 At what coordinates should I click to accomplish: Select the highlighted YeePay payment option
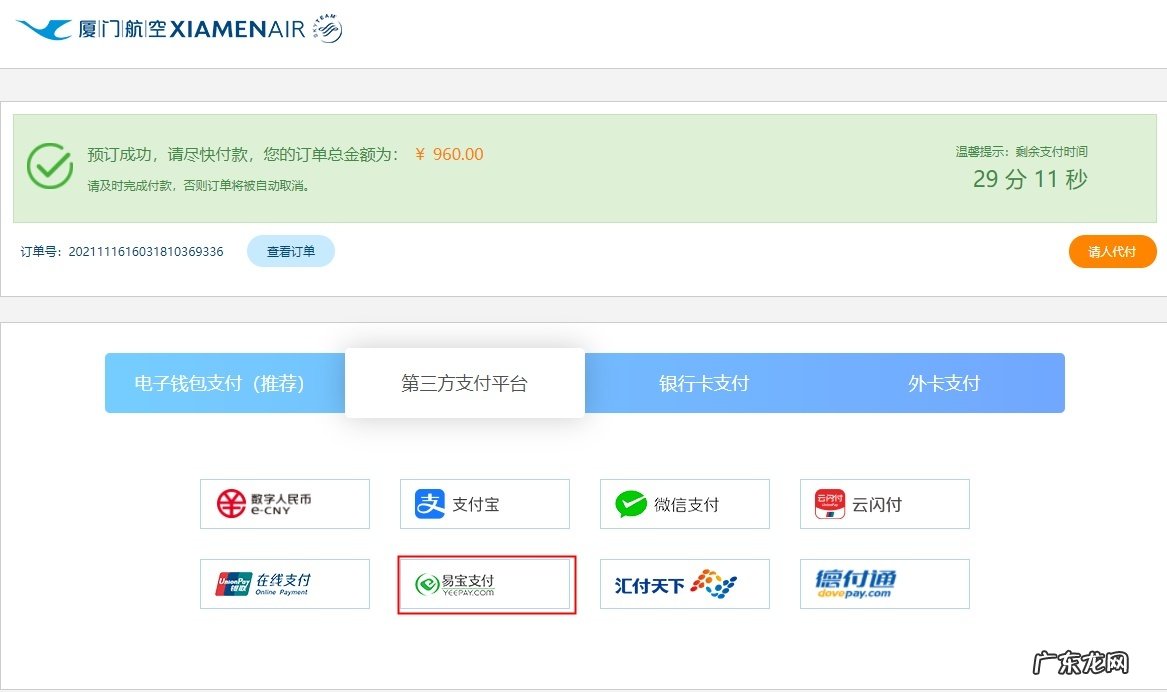(x=486, y=584)
